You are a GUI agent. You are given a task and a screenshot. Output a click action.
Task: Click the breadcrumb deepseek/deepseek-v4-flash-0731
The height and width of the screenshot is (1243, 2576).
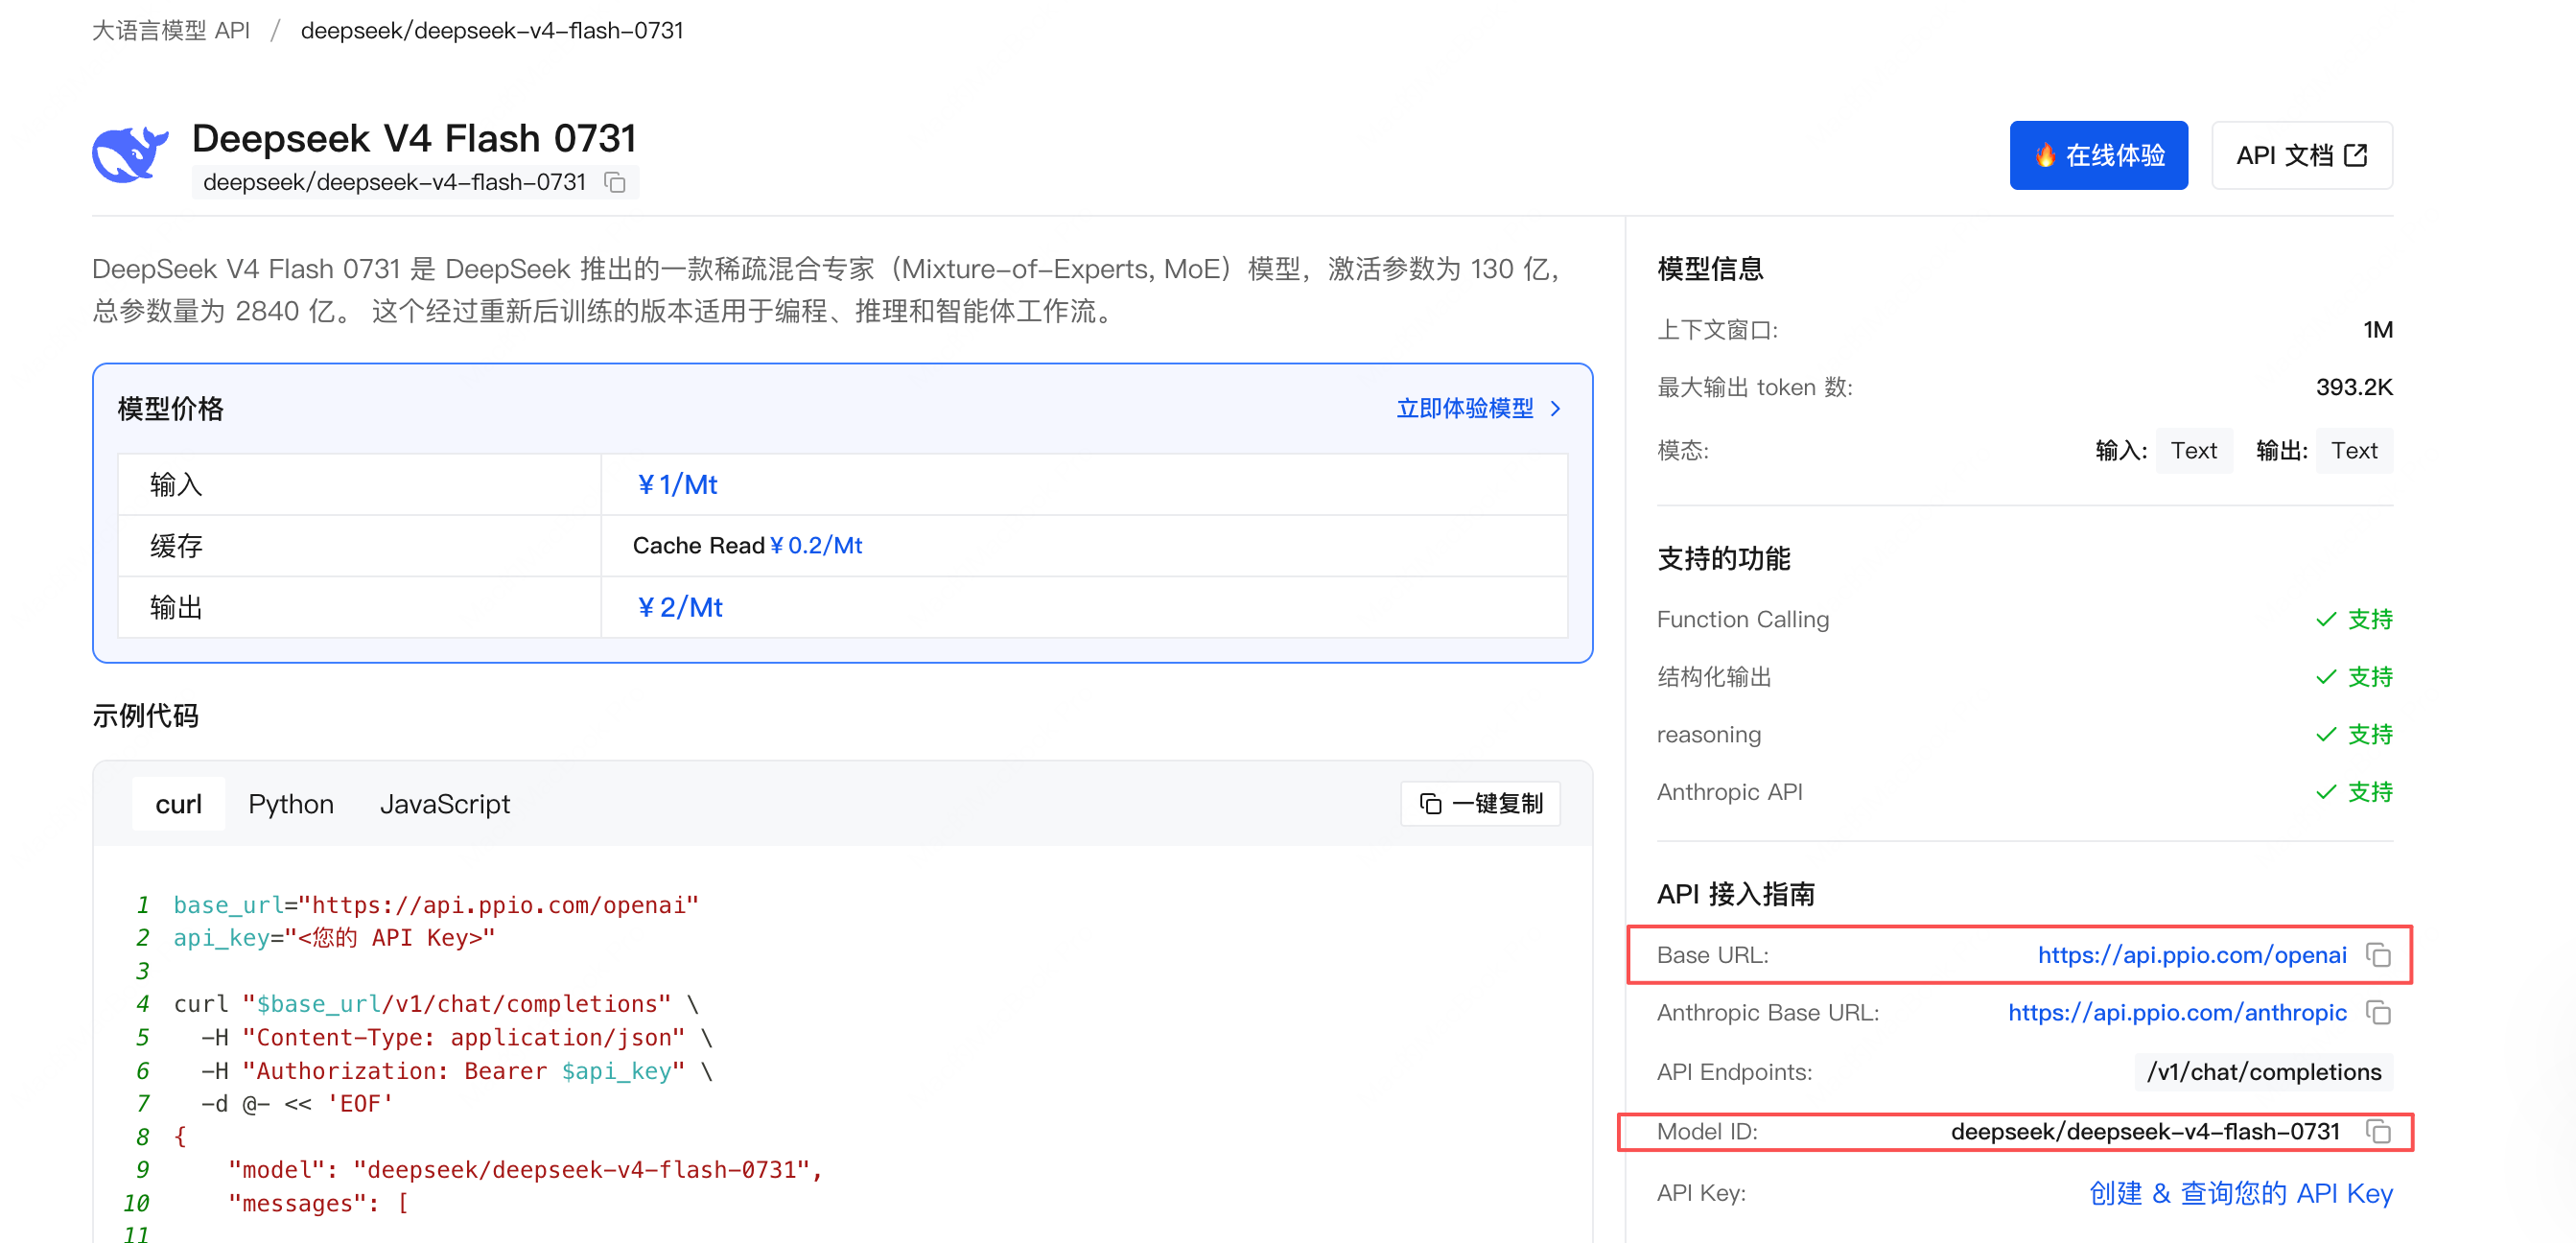pos(492,30)
